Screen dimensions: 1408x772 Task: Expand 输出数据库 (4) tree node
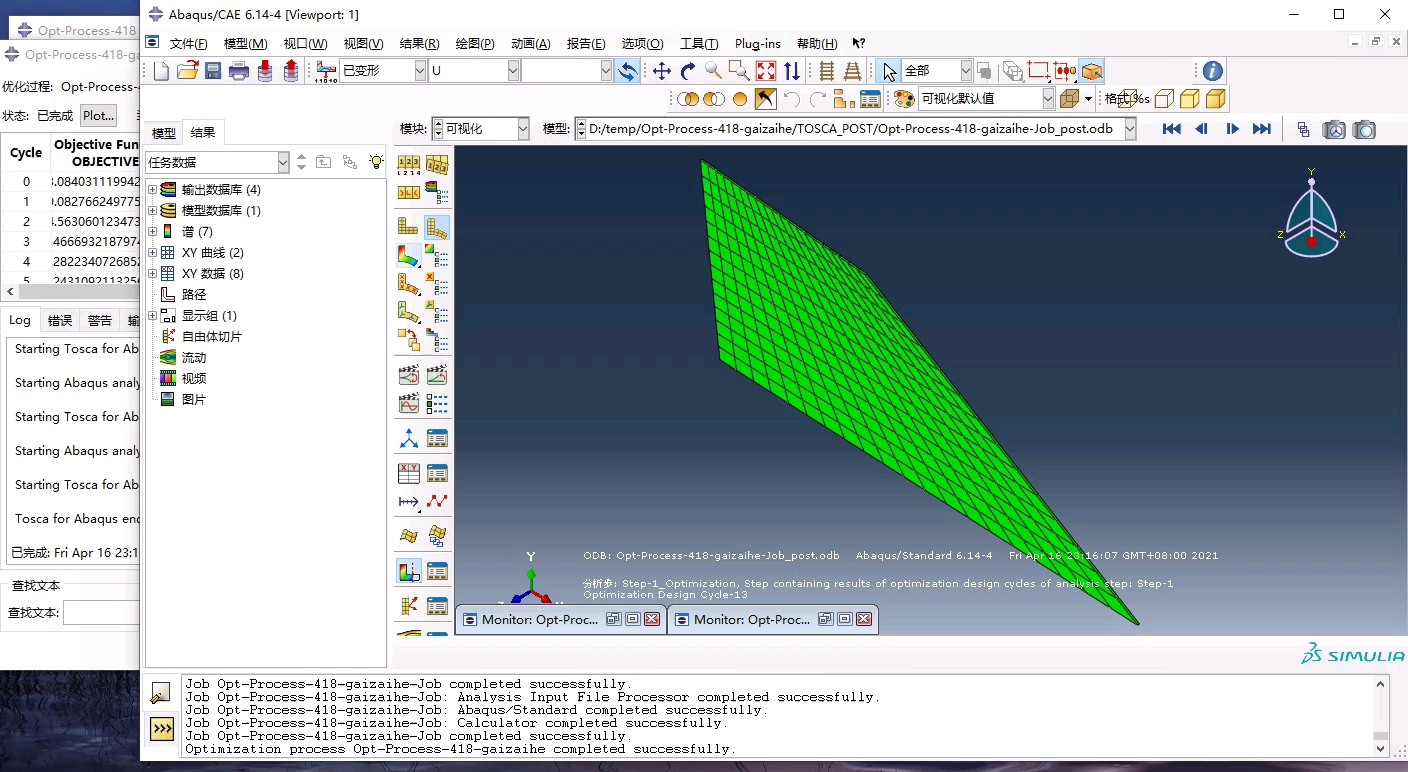pyautogui.click(x=152, y=190)
